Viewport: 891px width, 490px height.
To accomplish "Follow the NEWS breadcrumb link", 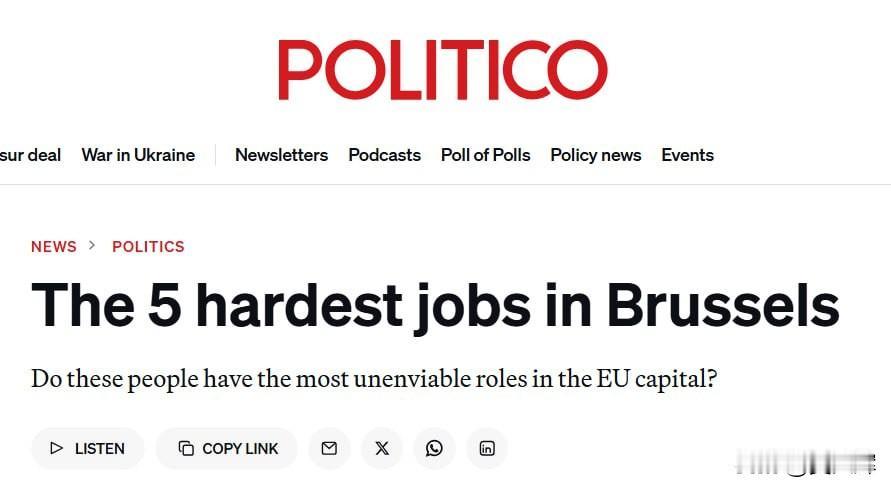I will pyautogui.click(x=54, y=246).
